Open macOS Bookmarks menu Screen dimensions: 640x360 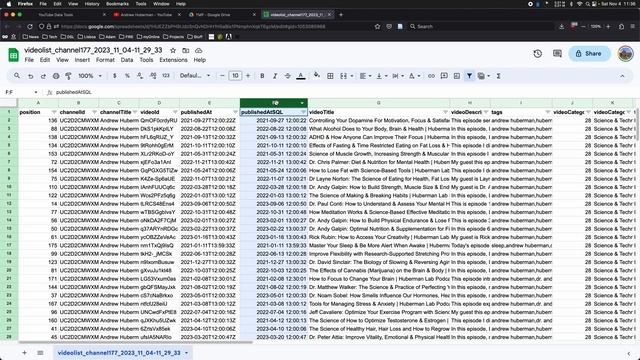pos(117,4)
